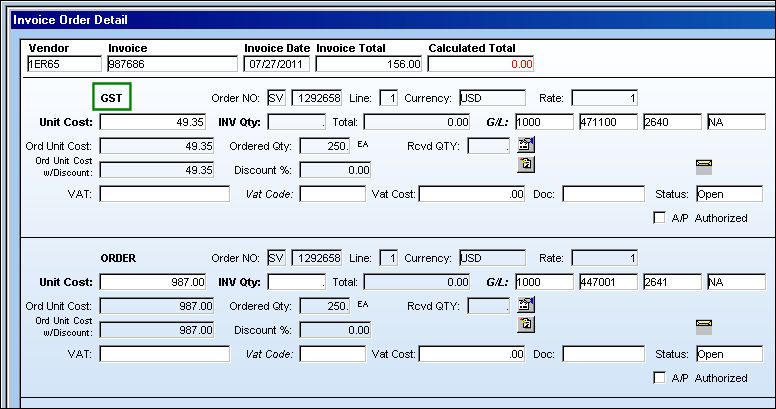Check A/P Authorized in the GST section

click(x=659, y=218)
